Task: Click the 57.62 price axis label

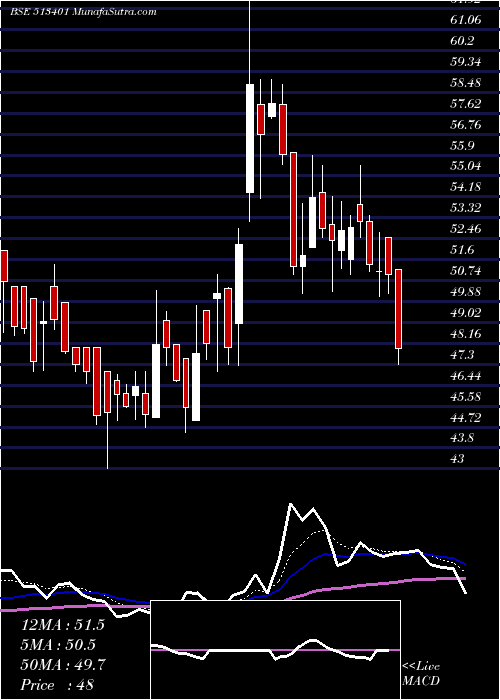Action: click(466, 104)
